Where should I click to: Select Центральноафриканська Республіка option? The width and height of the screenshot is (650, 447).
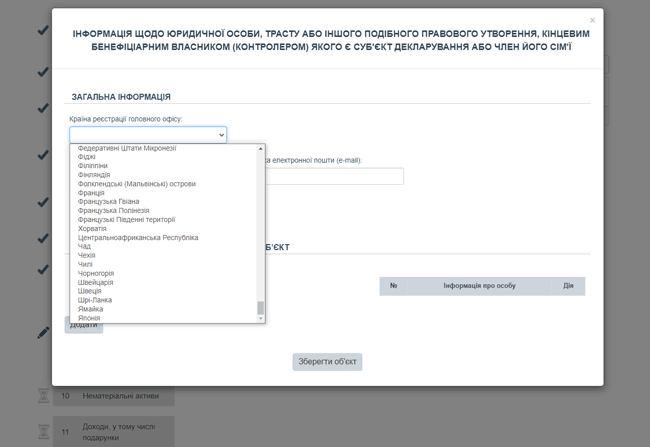[138, 238]
